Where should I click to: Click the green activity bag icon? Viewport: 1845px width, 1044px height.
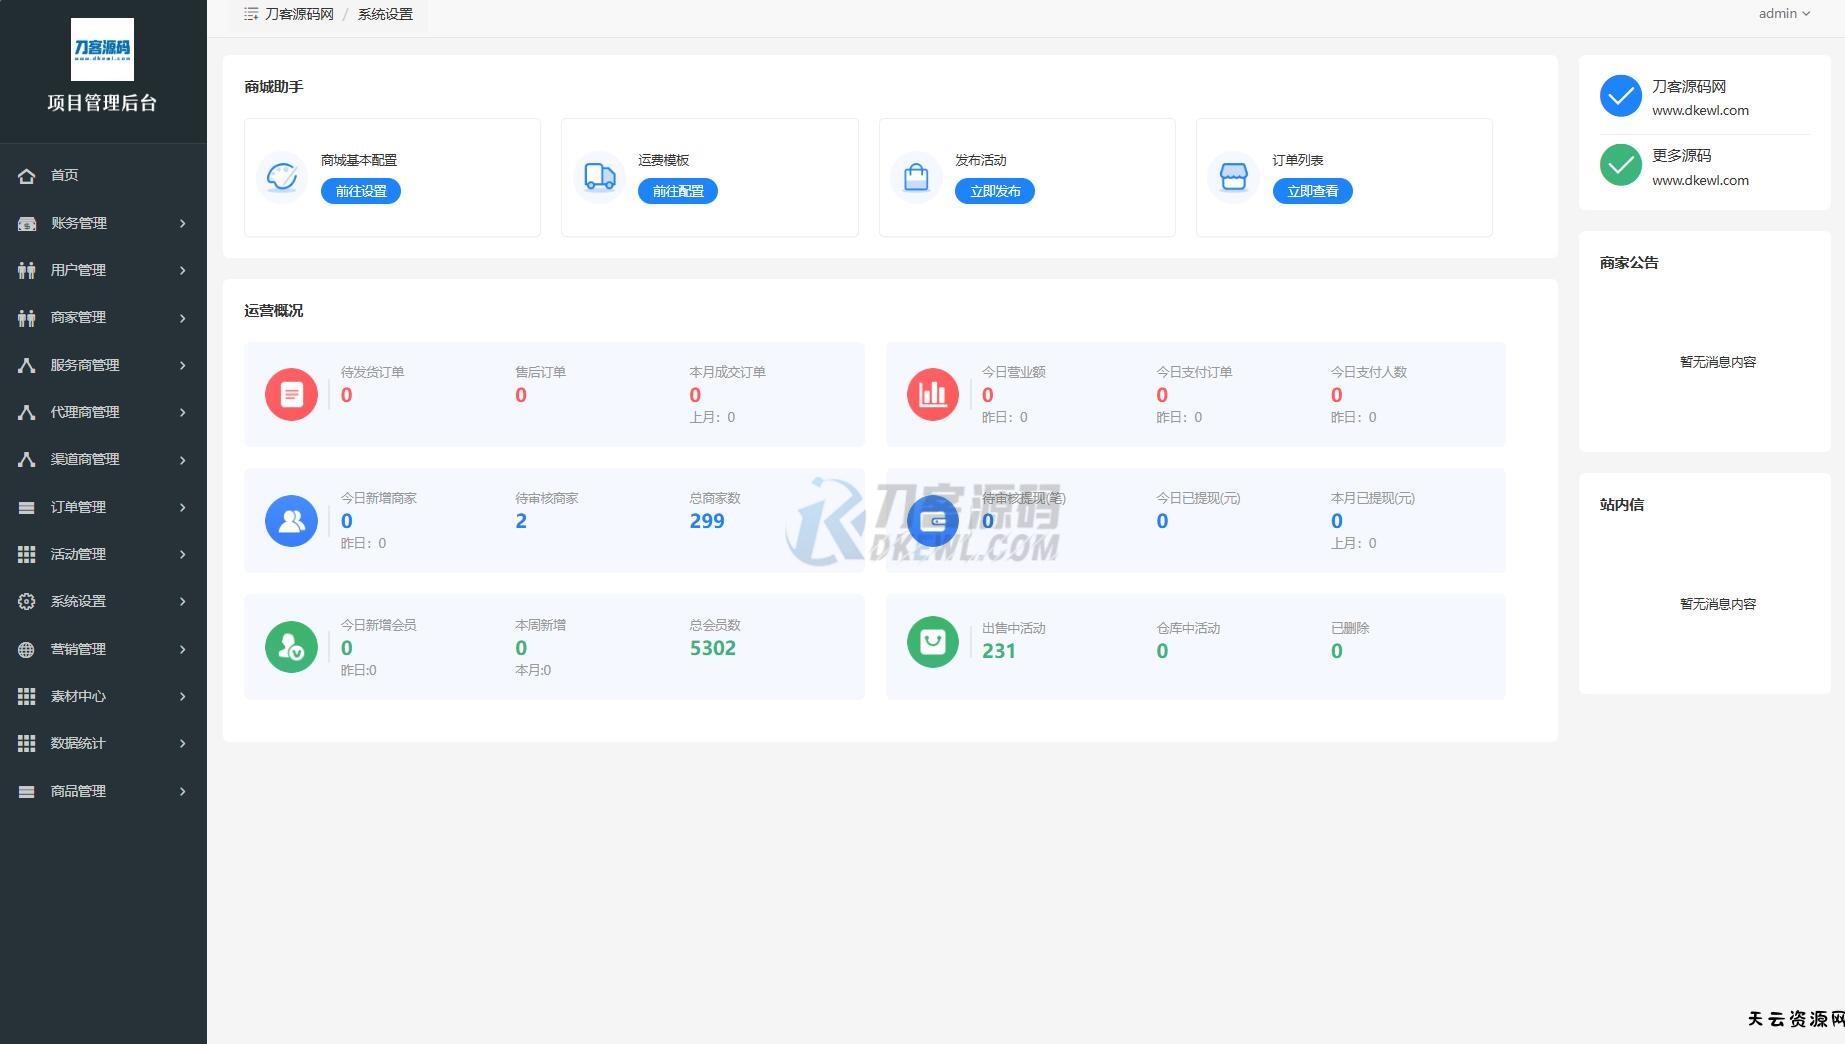932,642
